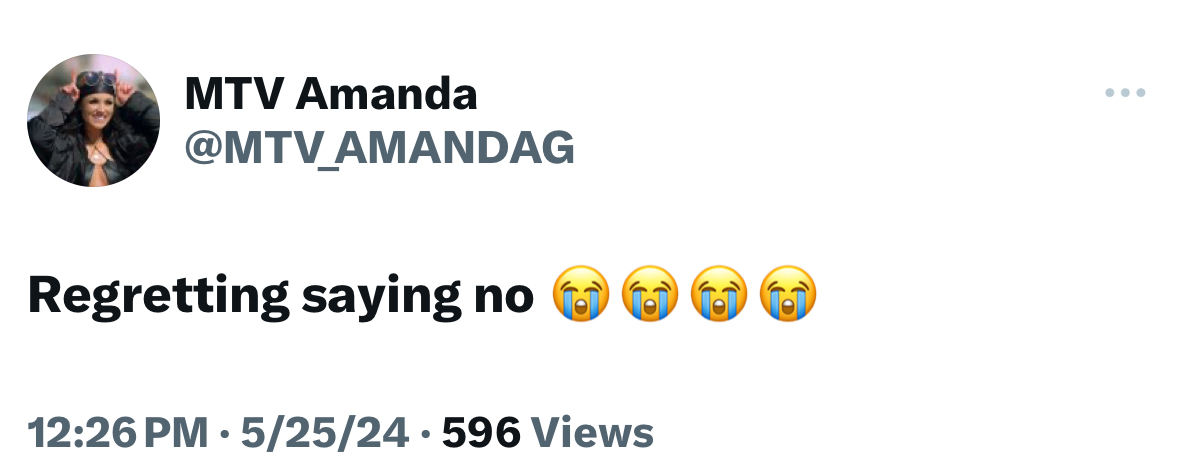Click the third crying face emoji
This screenshot has height=473, width=1179.
point(719,294)
